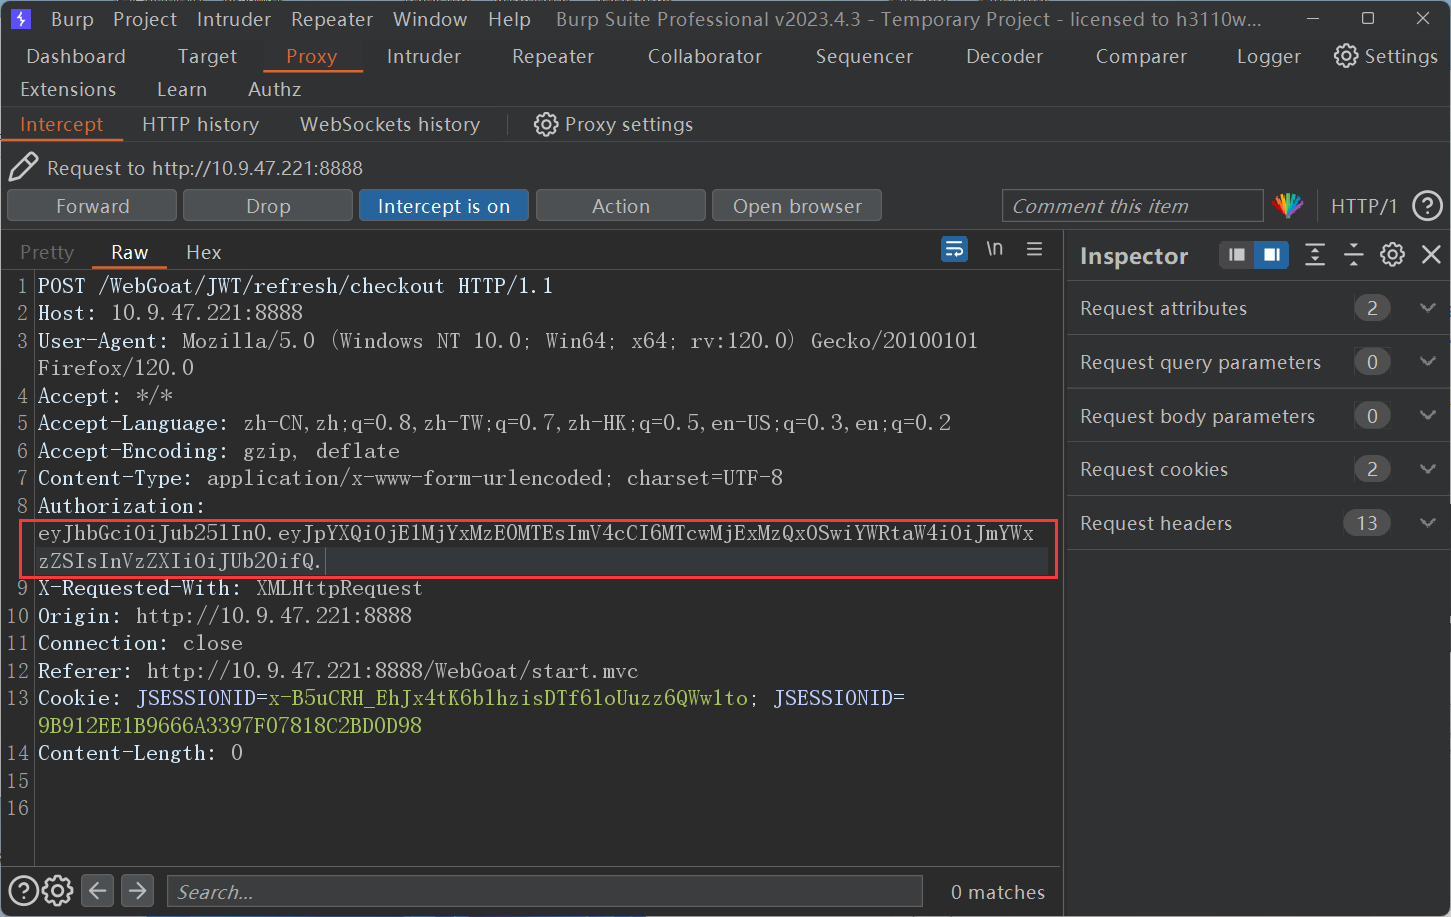Screen dimensions: 1451x917
Task: Click the pencil edit request icon
Action: click(23, 167)
